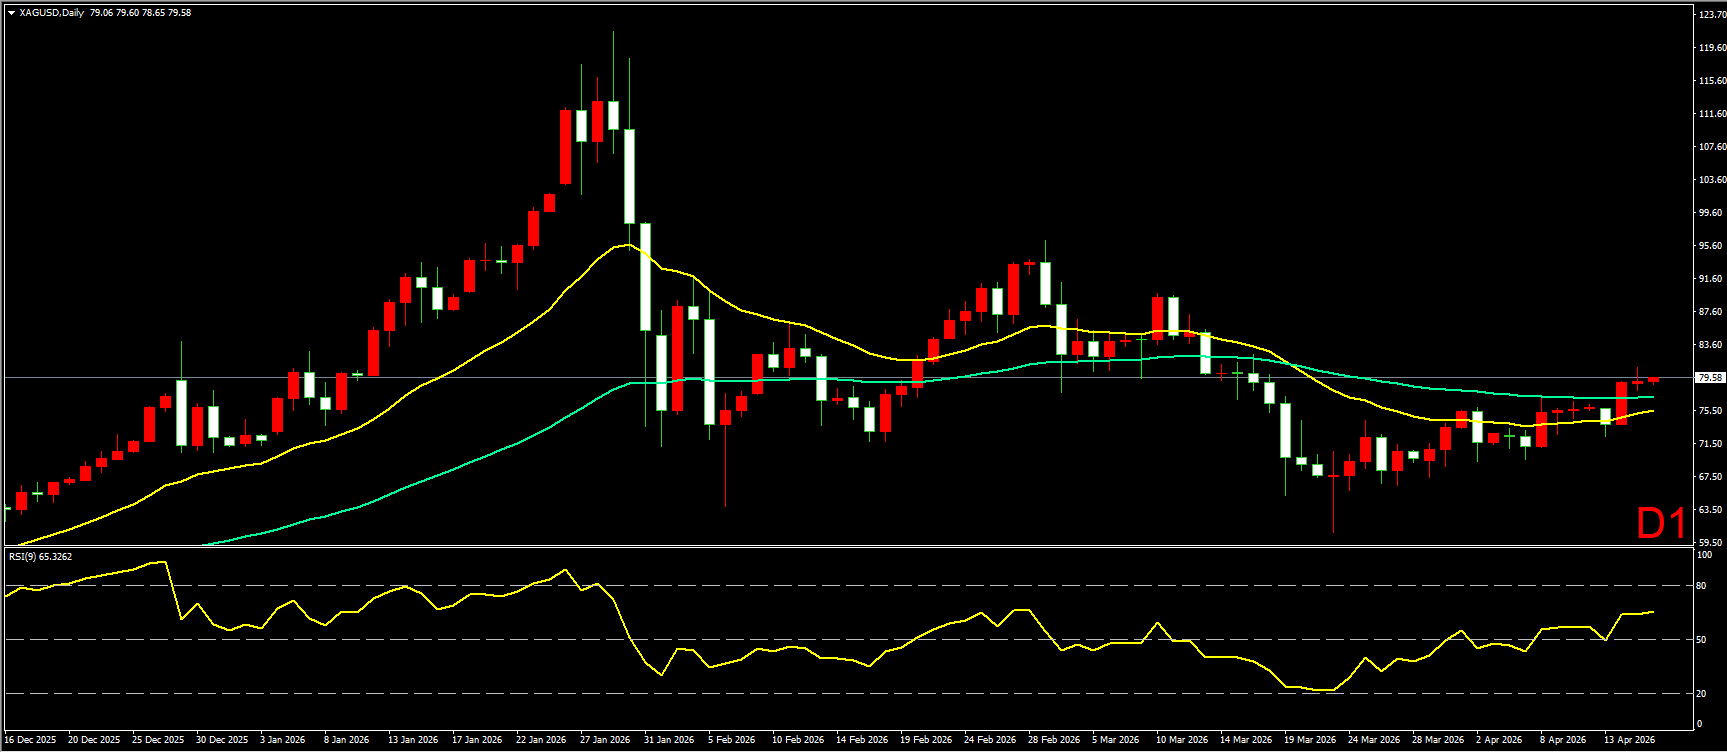Click the 5 Feb 2026 date label
1727x753 pixels.
pyautogui.click(x=732, y=740)
